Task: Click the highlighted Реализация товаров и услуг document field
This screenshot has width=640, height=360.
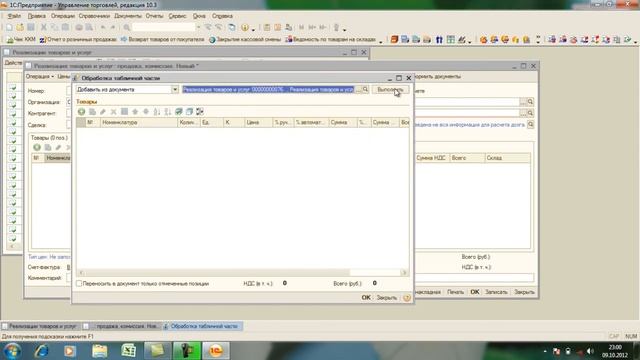Action: point(268,89)
